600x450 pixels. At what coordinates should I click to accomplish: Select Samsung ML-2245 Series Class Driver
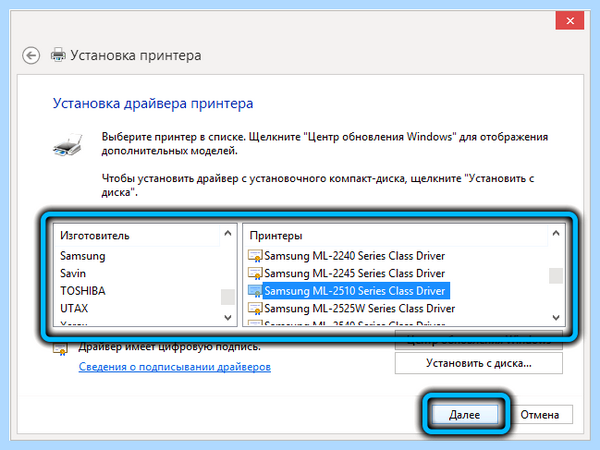coord(355,273)
